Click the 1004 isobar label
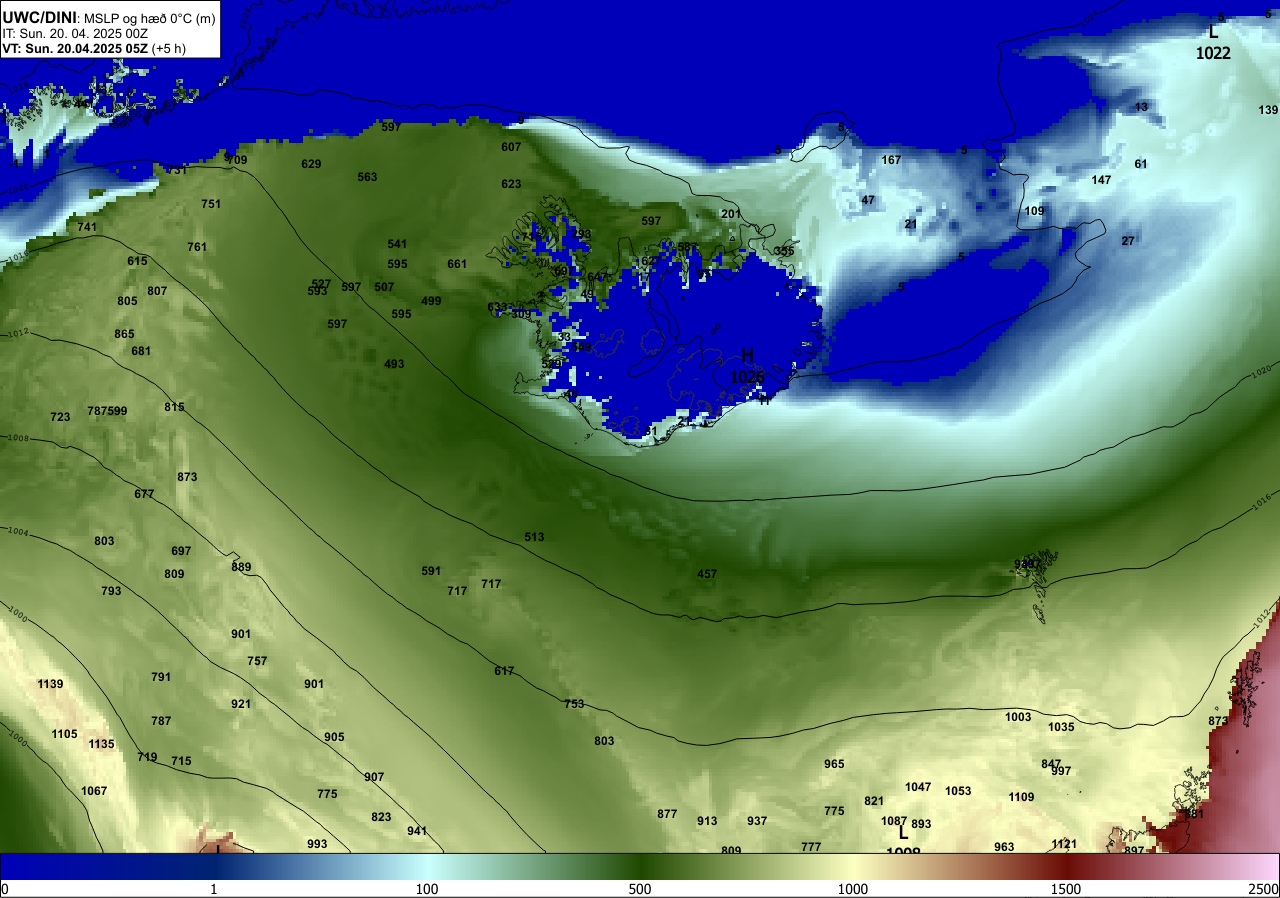This screenshot has width=1280, height=898. tap(17, 532)
